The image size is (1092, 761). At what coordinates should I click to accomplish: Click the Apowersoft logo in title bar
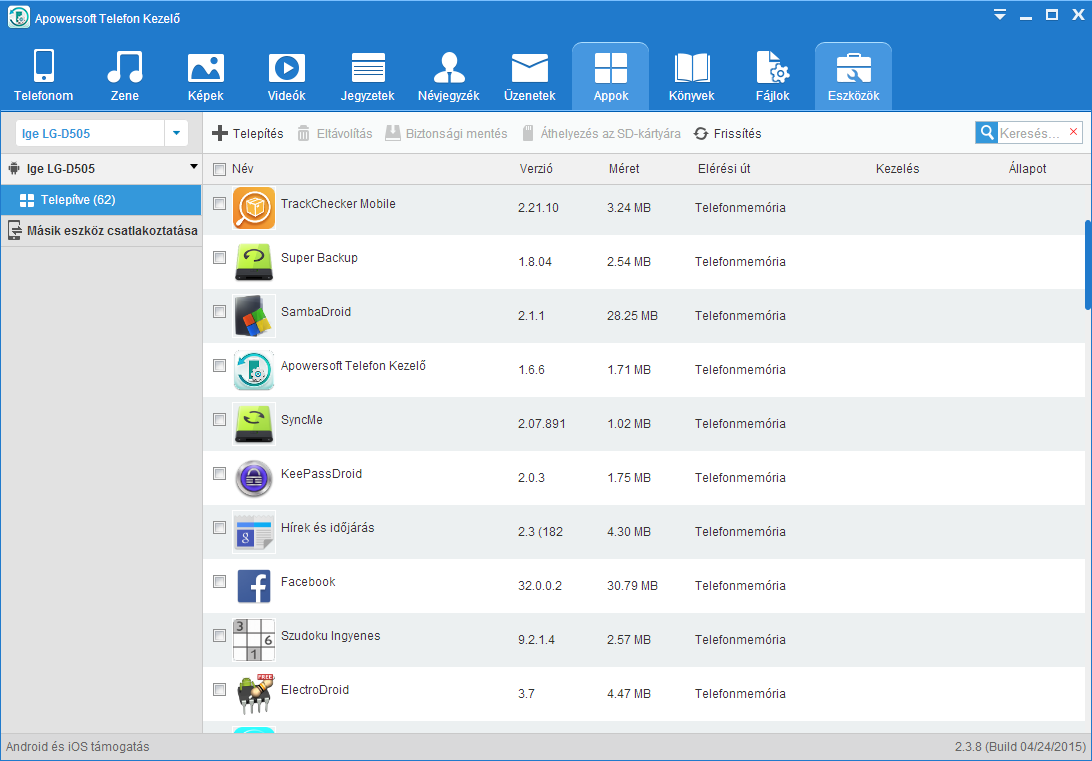pyautogui.click(x=19, y=17)
